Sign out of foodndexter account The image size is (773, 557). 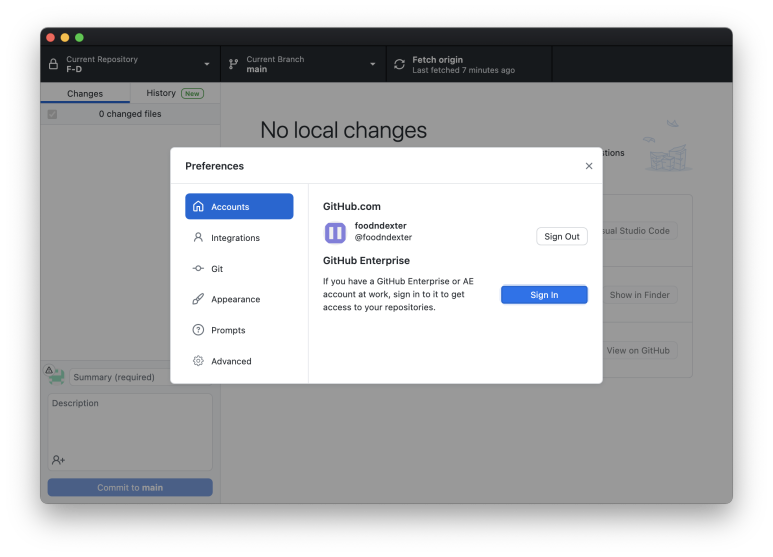(x=562, y=236)
